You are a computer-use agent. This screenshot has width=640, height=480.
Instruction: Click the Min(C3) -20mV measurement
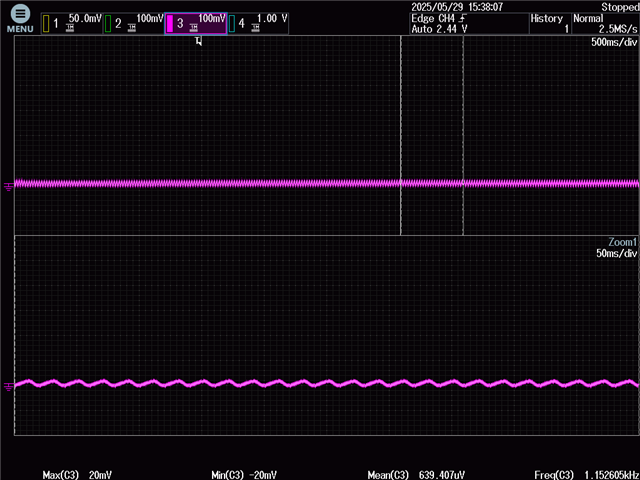coord(244,475)
